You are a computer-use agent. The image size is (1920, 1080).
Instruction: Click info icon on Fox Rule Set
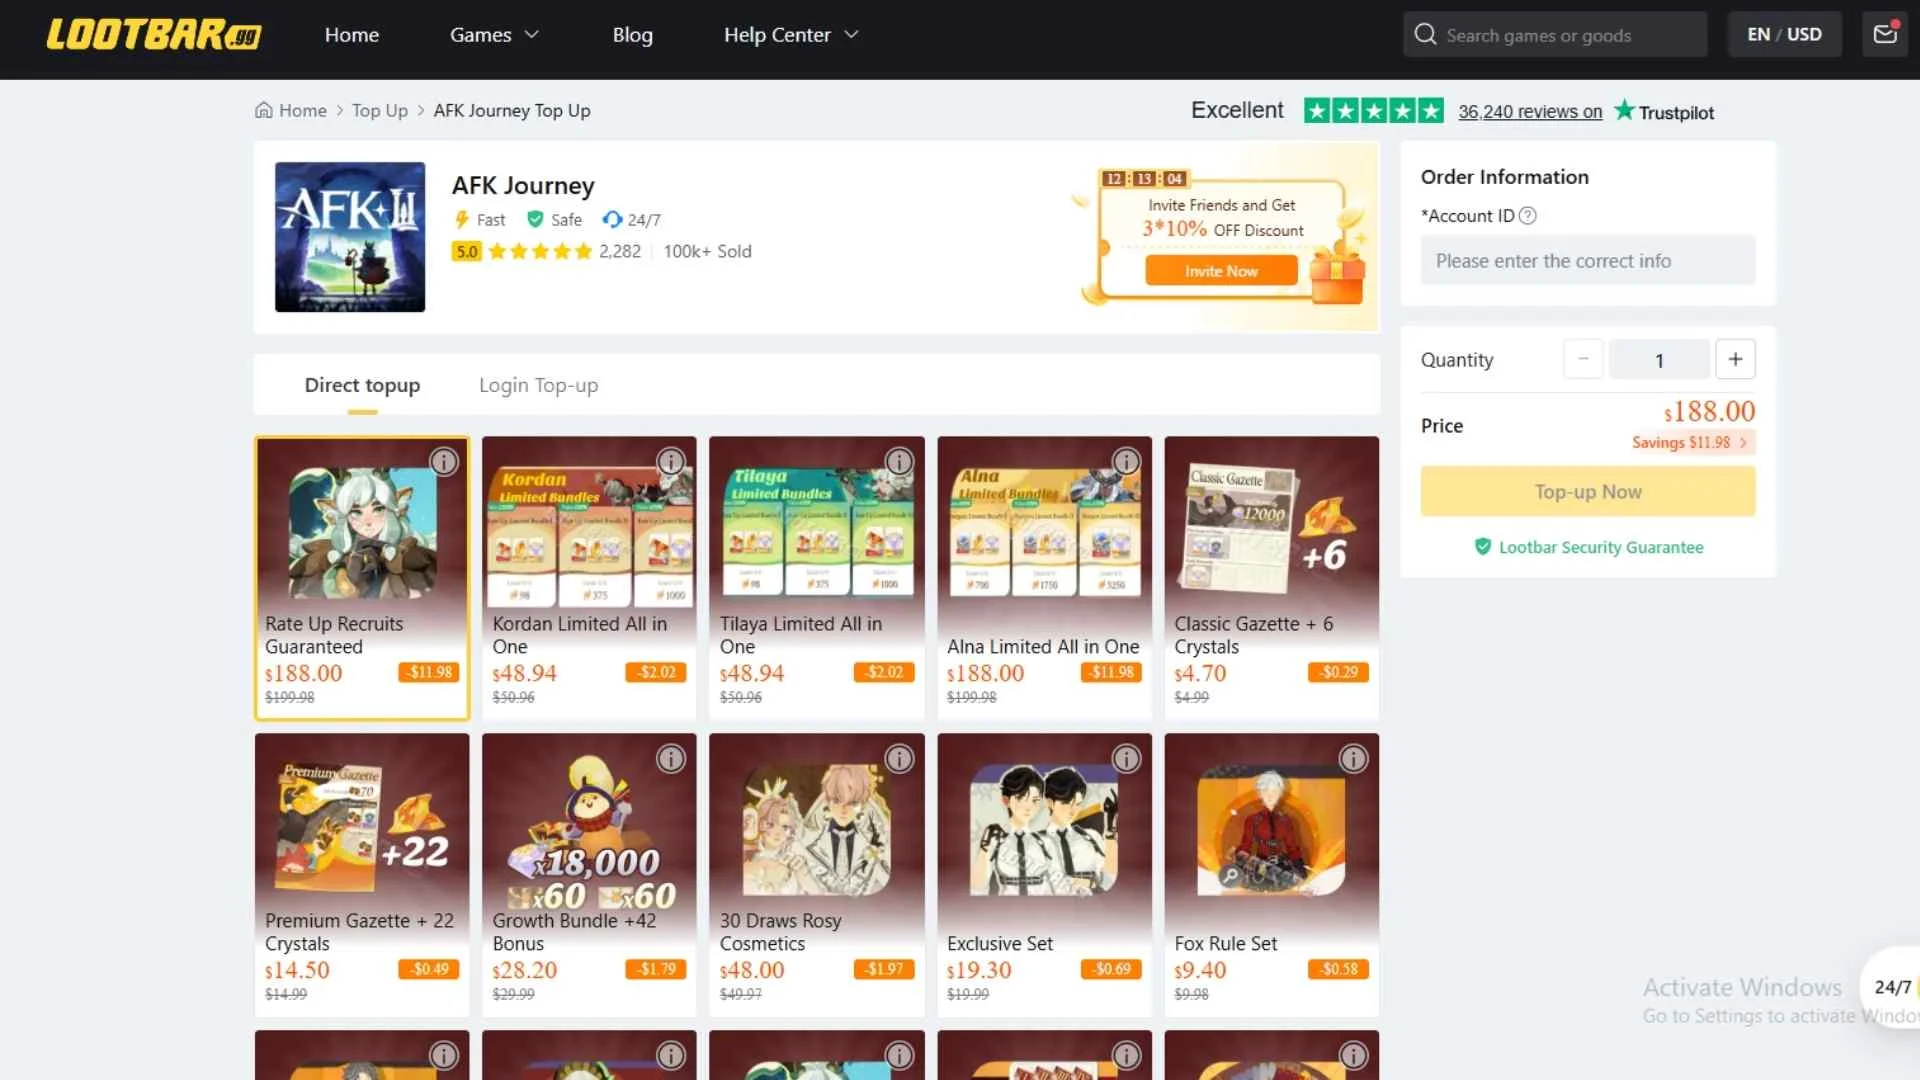[x=1353, y=759]
